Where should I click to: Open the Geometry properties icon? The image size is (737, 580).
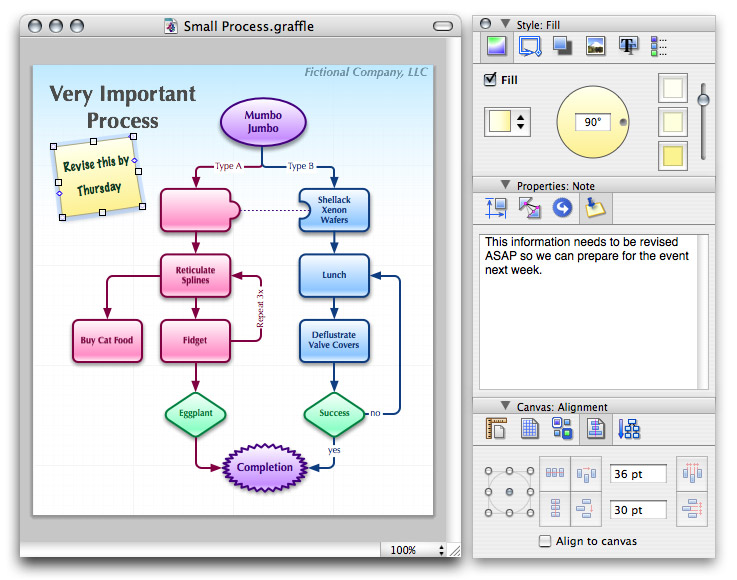(x=496, y=208)
